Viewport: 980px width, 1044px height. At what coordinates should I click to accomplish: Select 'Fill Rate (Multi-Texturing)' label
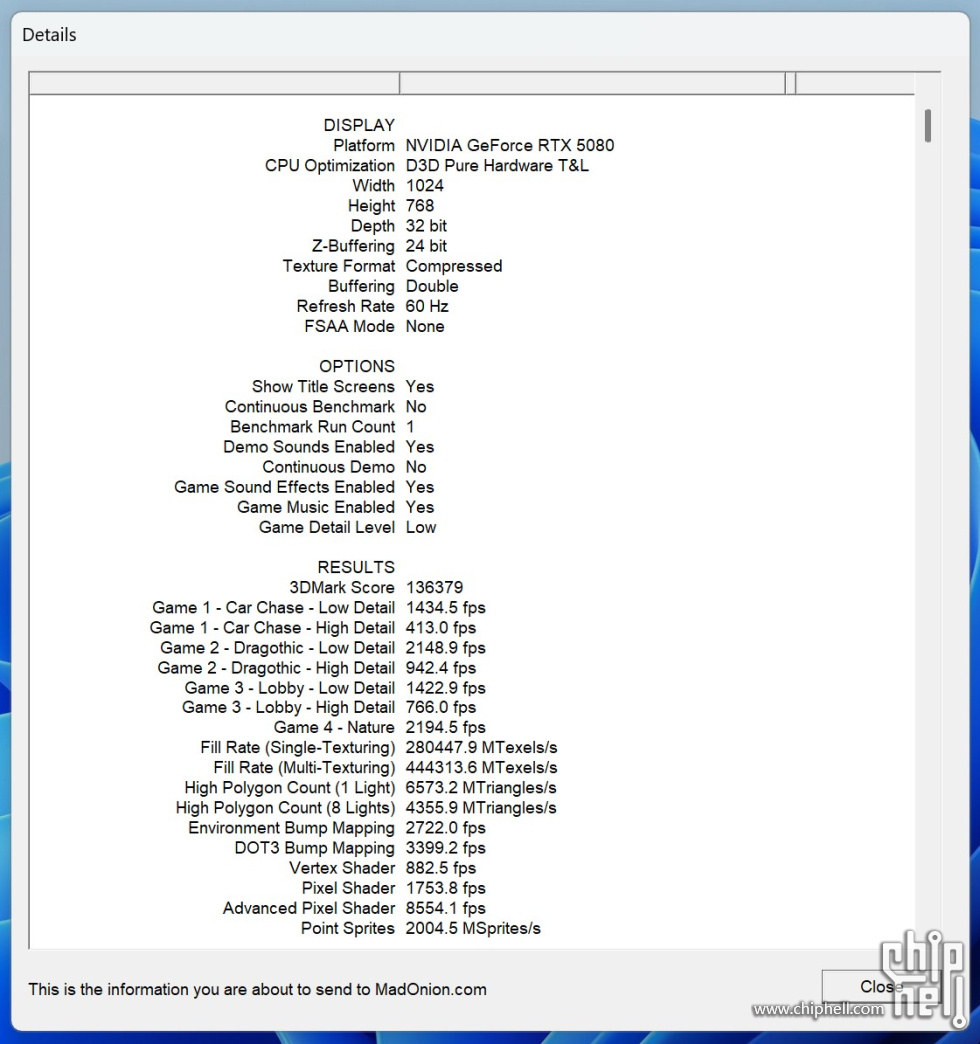(x=304, y=767)
